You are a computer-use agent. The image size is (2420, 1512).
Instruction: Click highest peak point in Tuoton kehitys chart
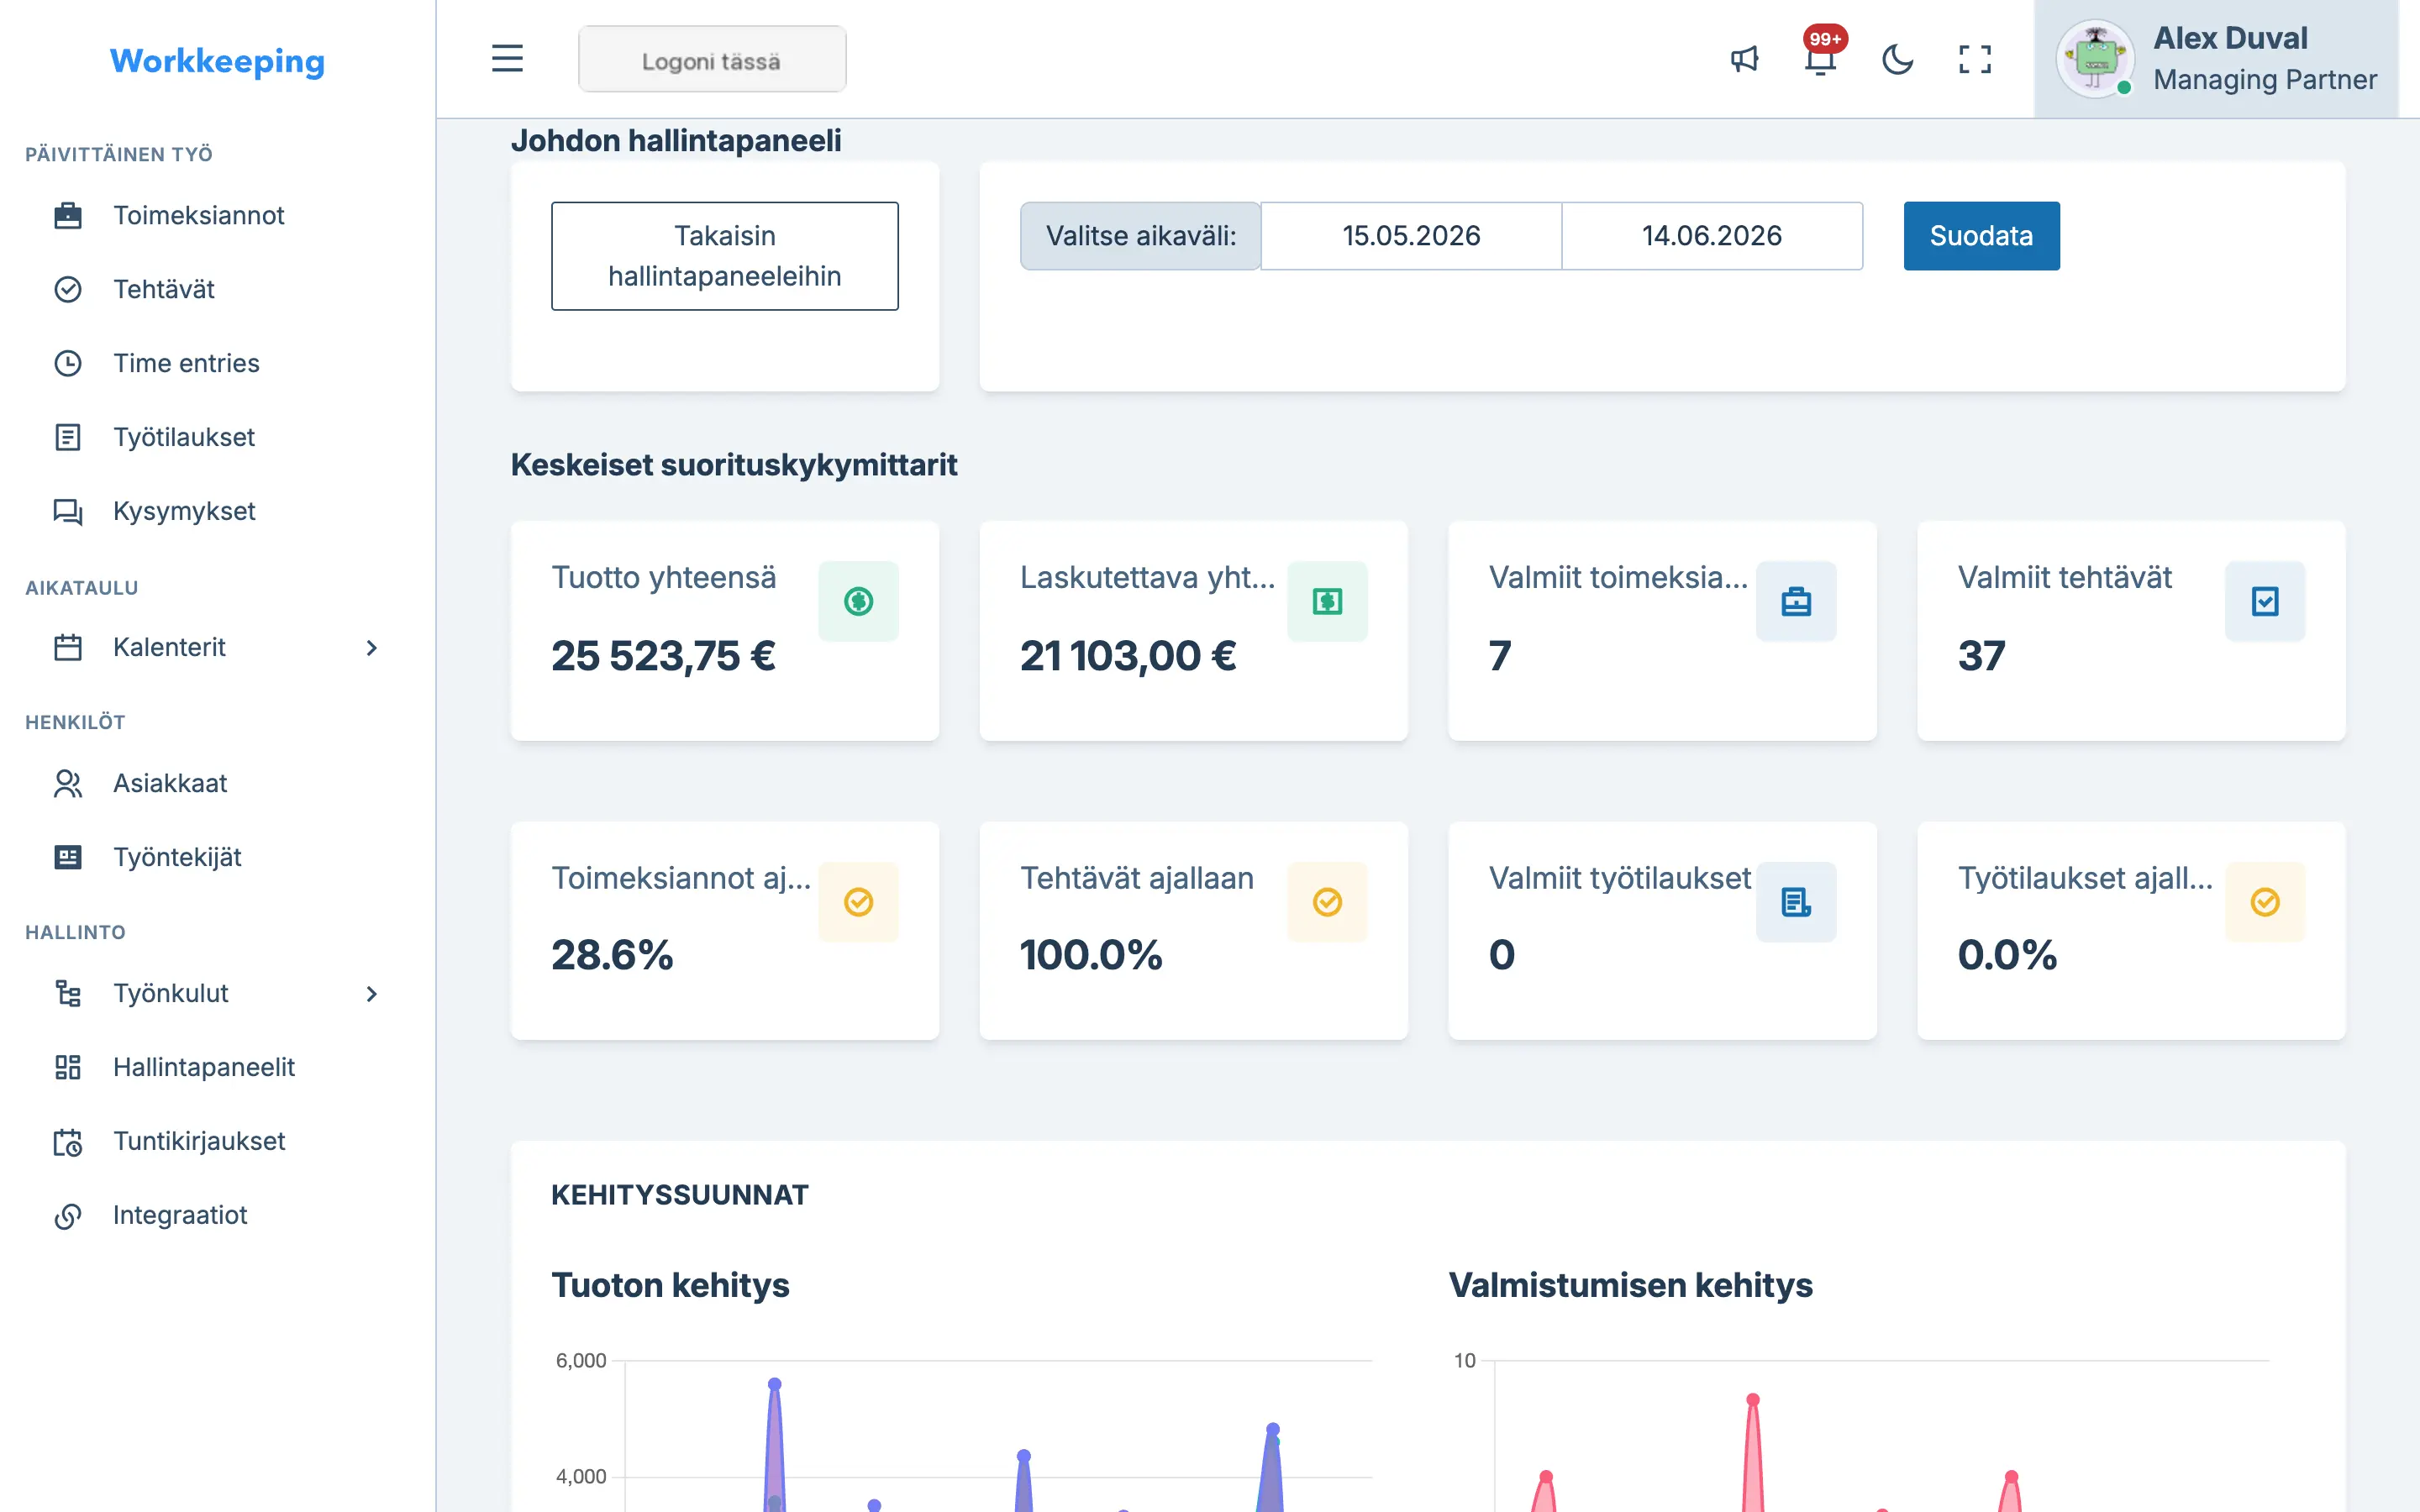[774, 1385]
